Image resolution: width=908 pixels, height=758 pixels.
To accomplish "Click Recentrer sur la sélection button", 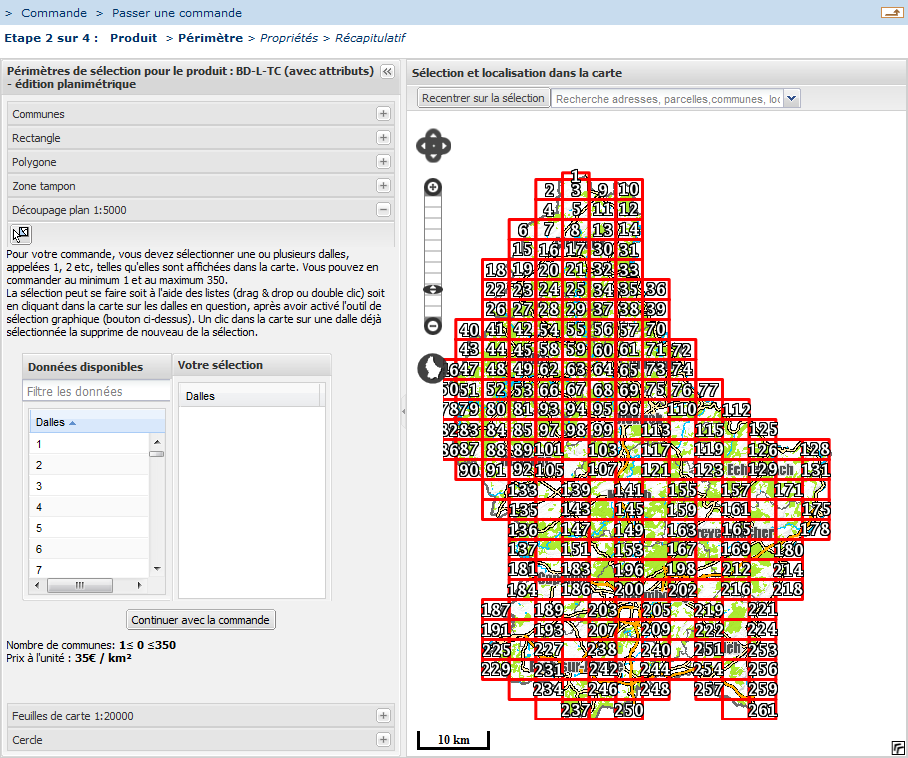I will (483, 98).
